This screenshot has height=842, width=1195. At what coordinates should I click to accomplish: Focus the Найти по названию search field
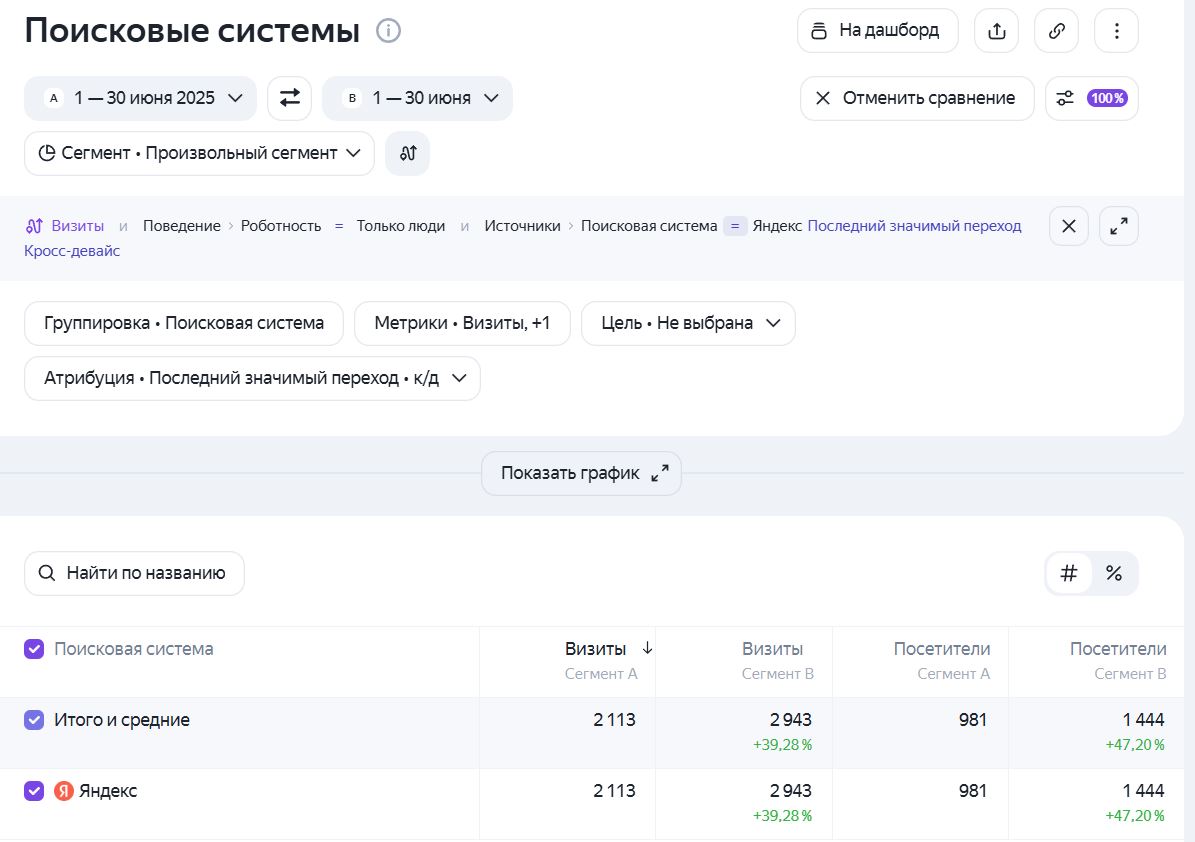[x=134, y=573]
